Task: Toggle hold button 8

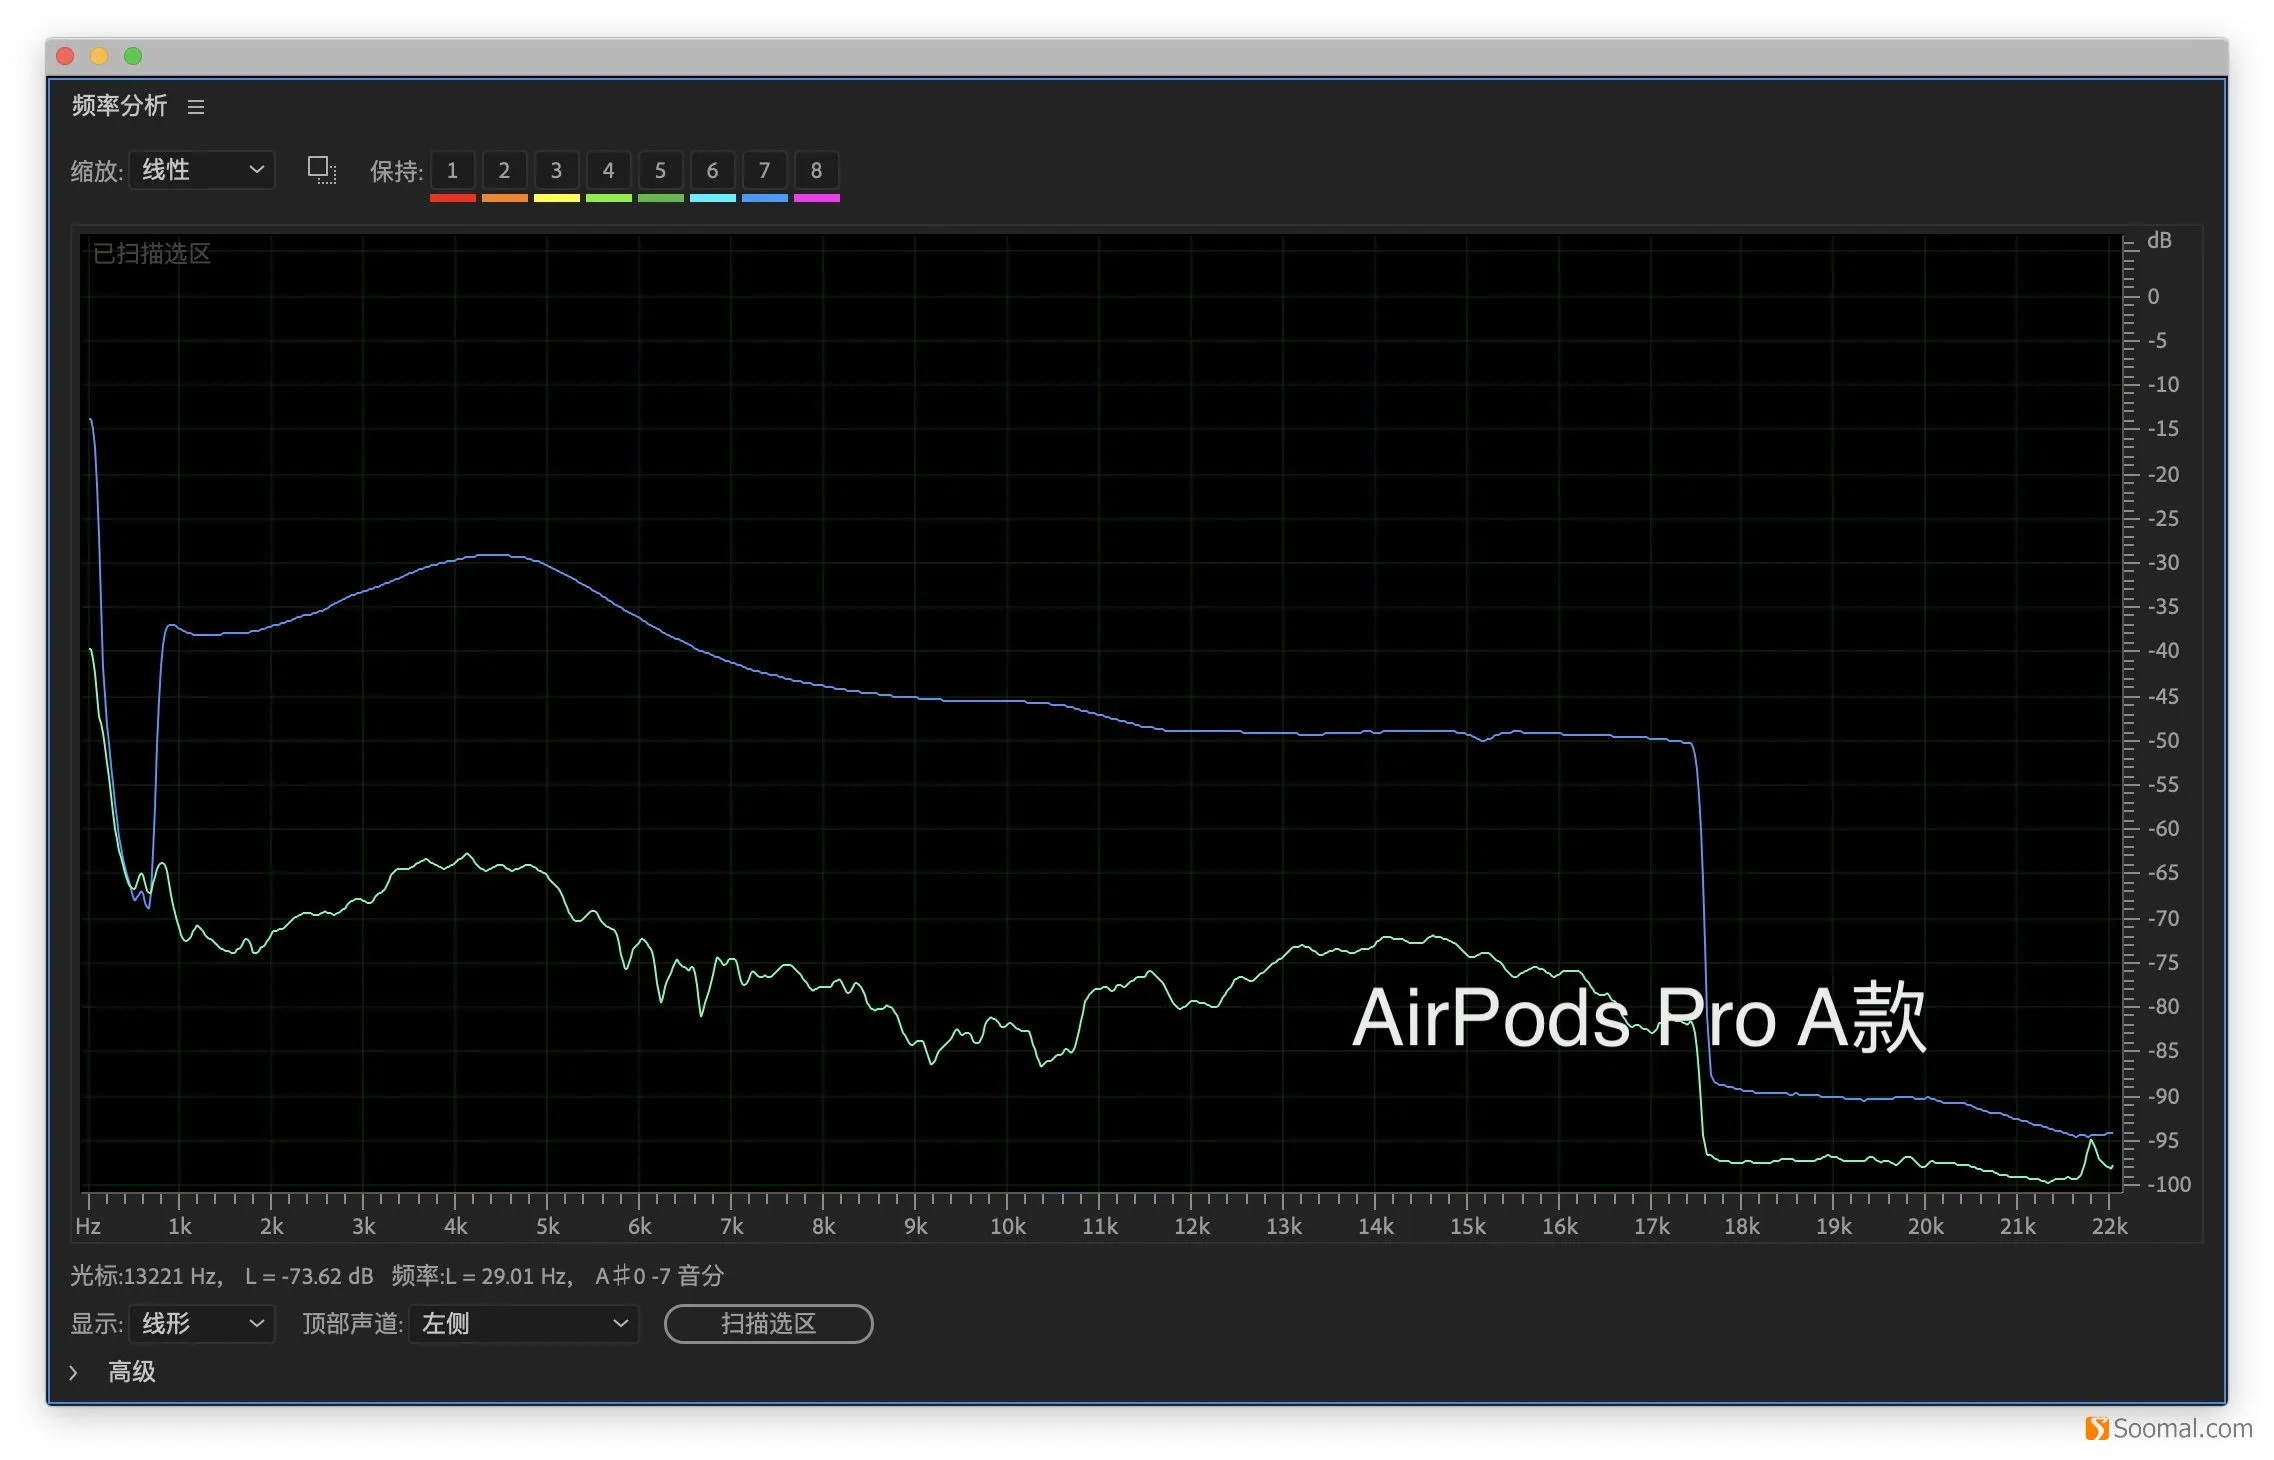Action: pyautogui.click(x=816, y=171)
